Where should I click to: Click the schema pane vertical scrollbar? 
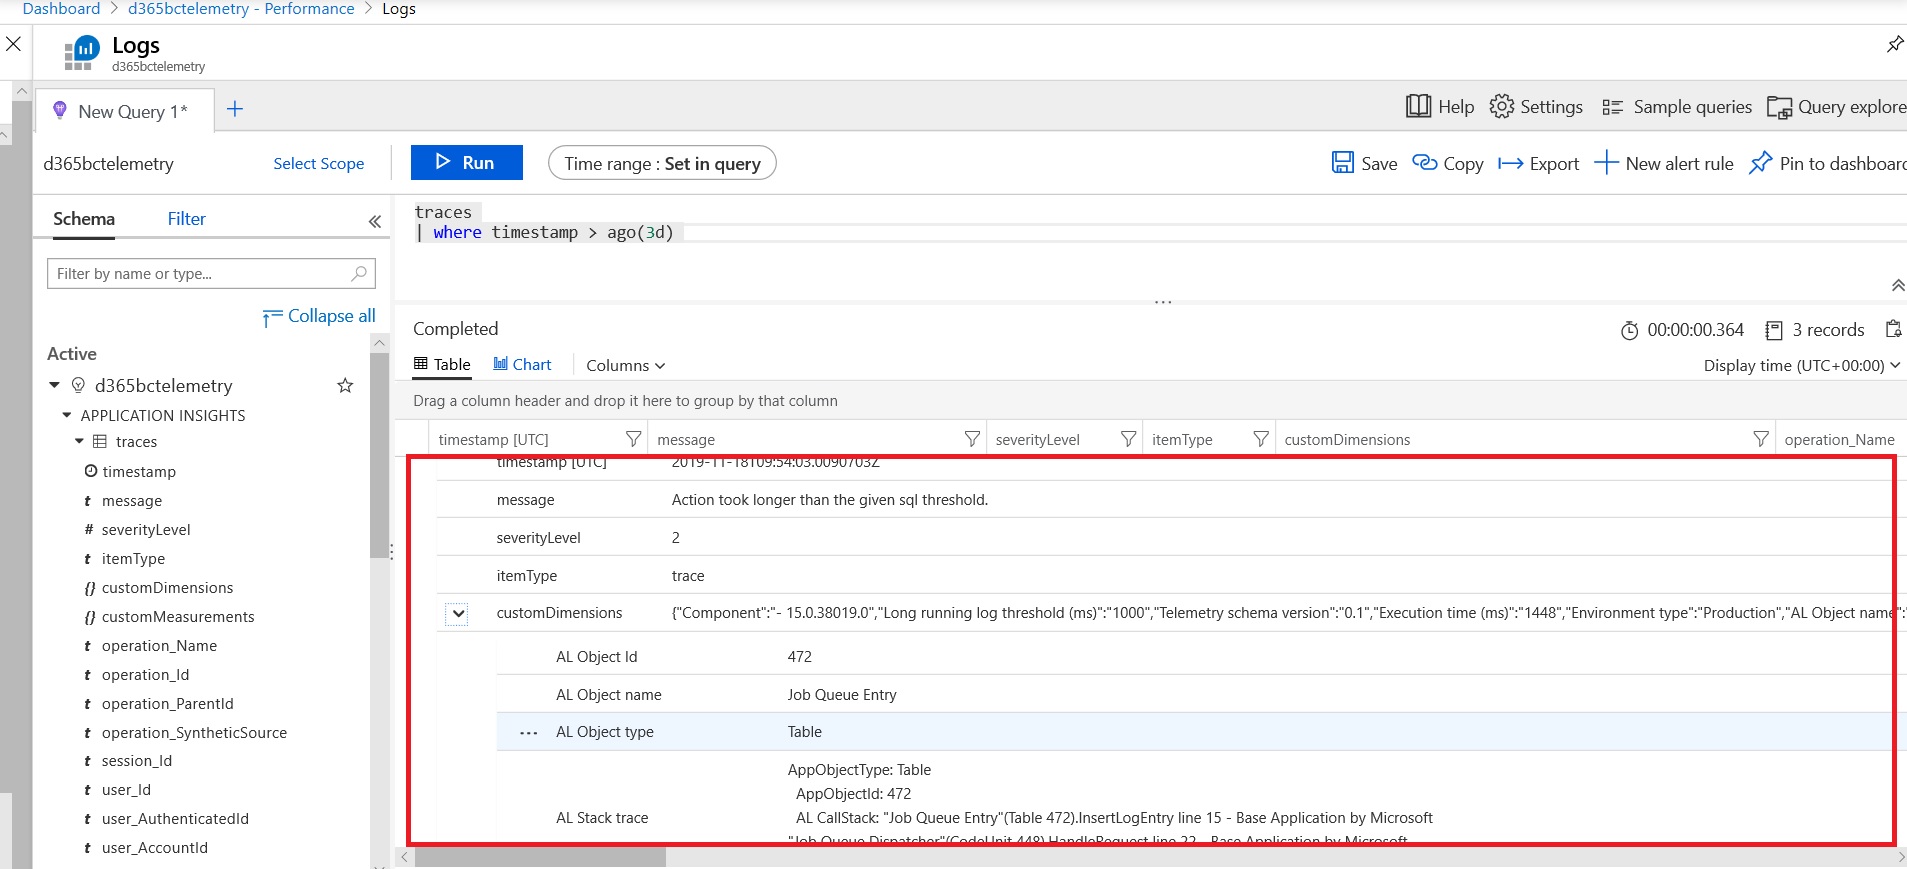click(x=379, y=456)
